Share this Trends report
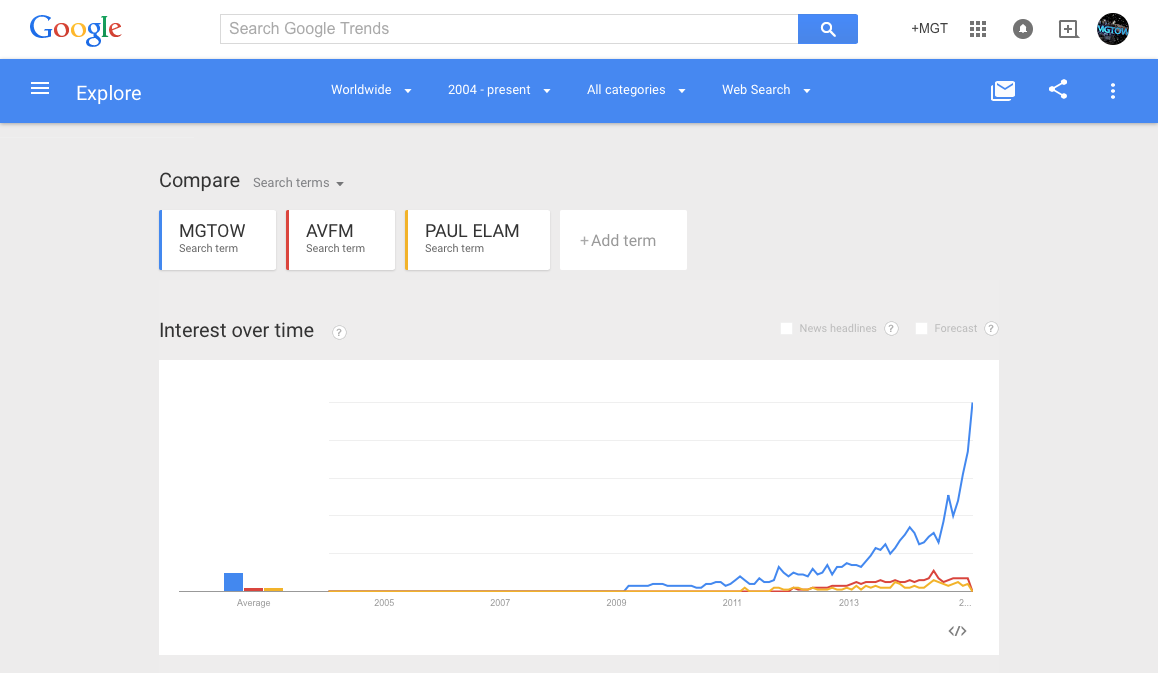Image resolution: width=1158 pixels, height=673 pixels. point(1058,90)
